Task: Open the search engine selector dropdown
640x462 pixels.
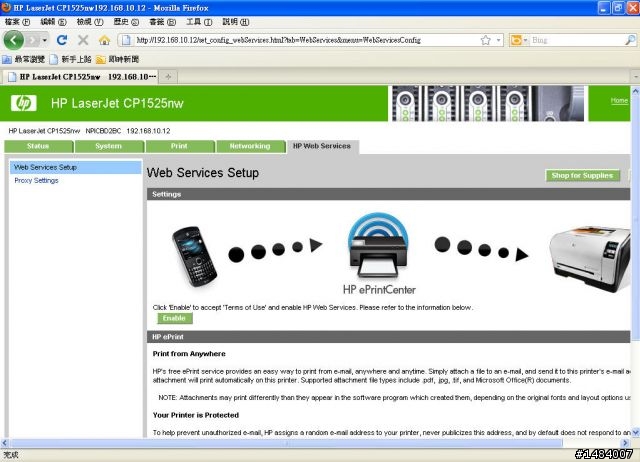Action: (x=520, y=40)
